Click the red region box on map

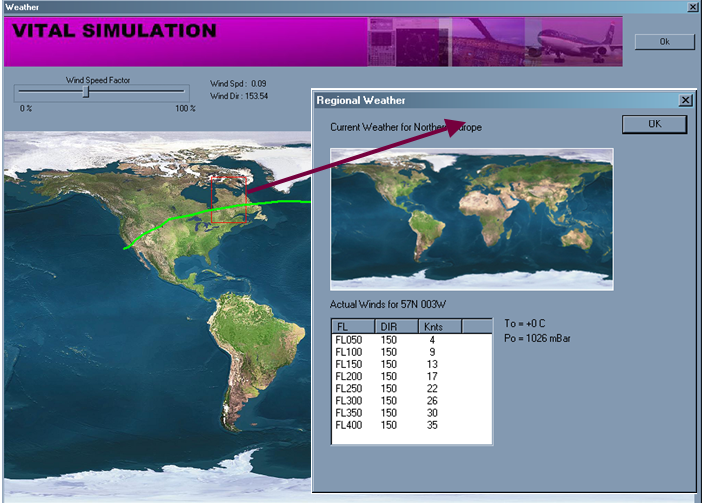tap(229, 199)
